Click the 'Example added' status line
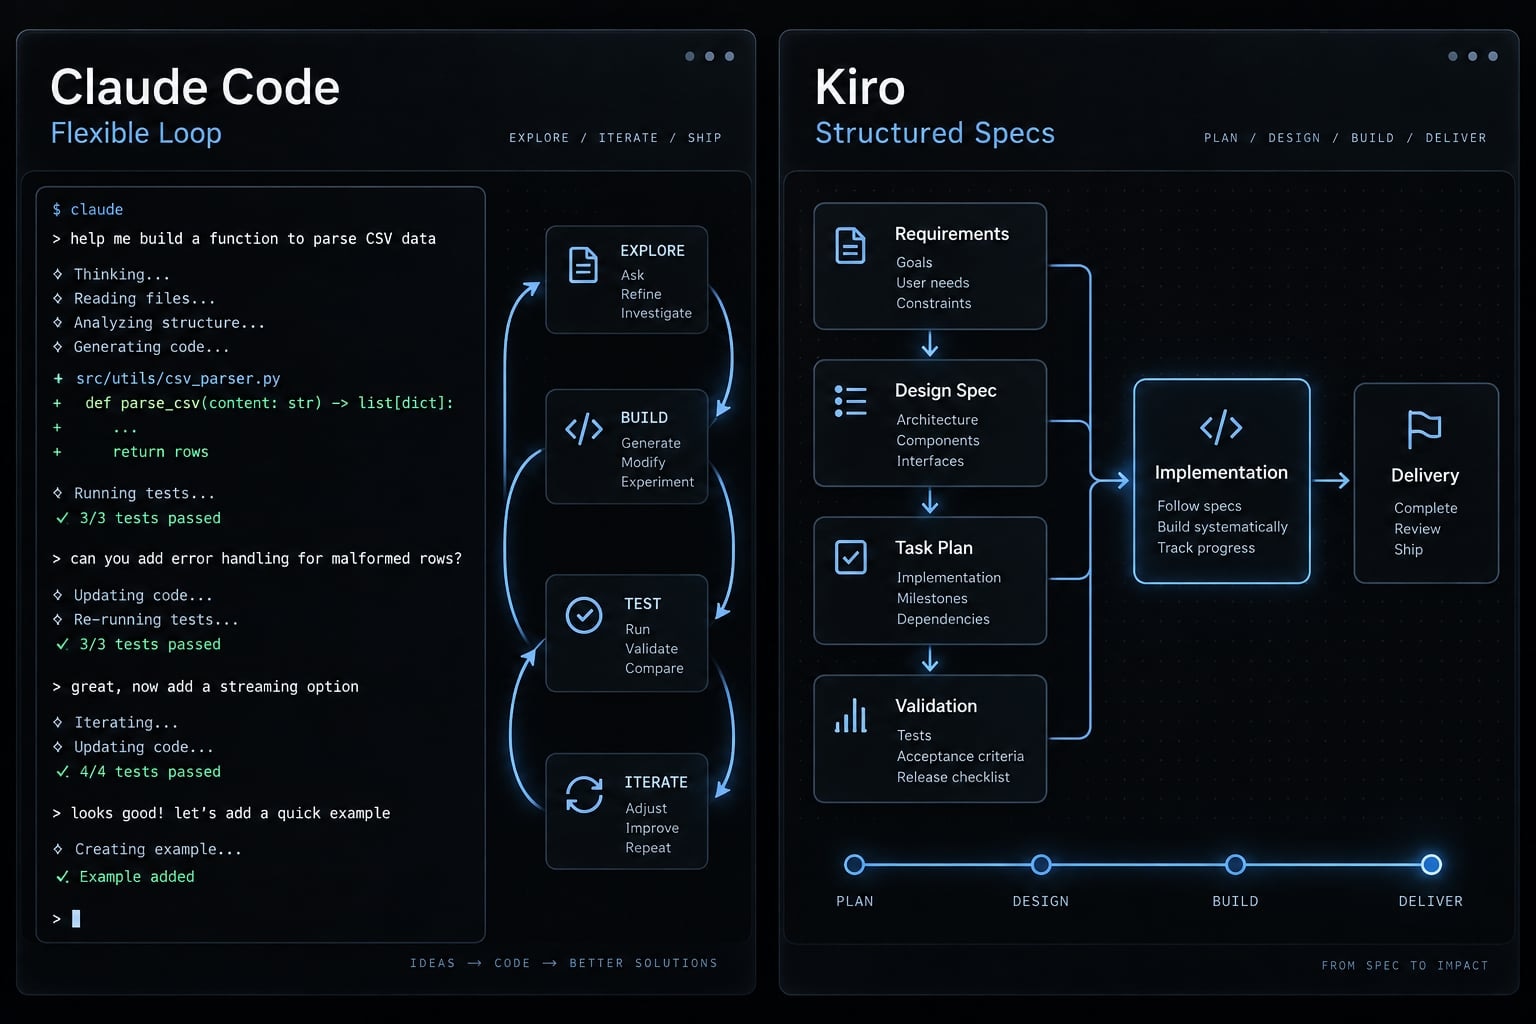The image size is (1536, 1024). [126, 876]
